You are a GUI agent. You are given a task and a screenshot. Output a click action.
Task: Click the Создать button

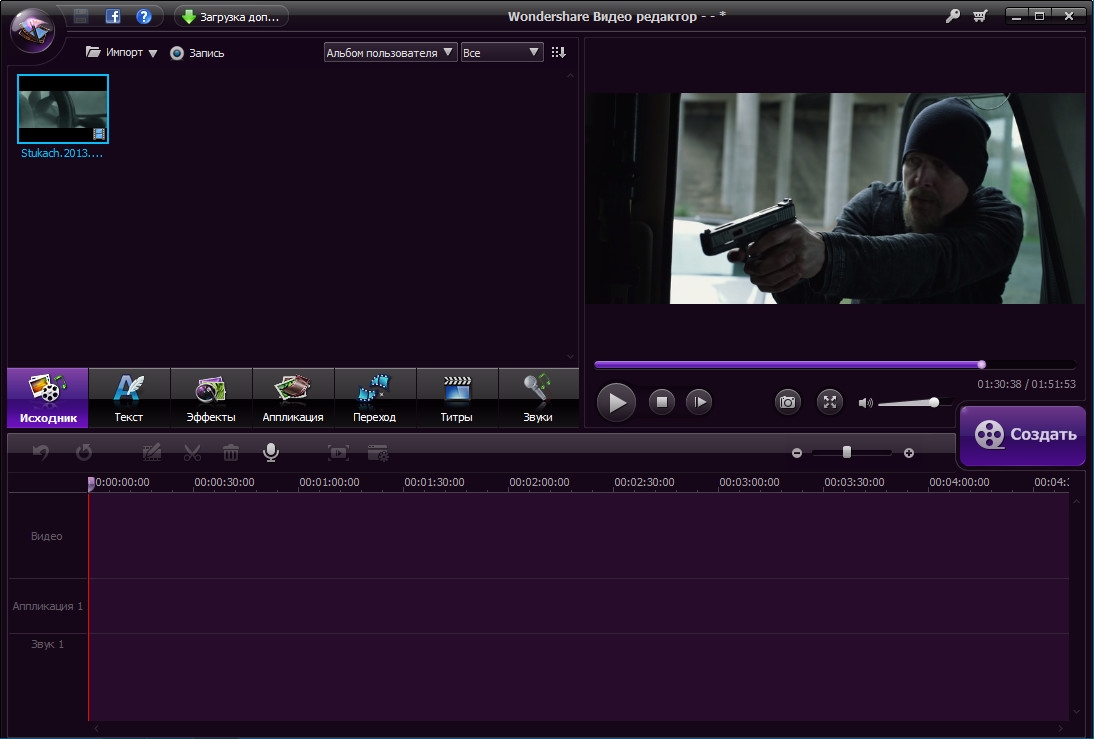[x=1022, y=435]
